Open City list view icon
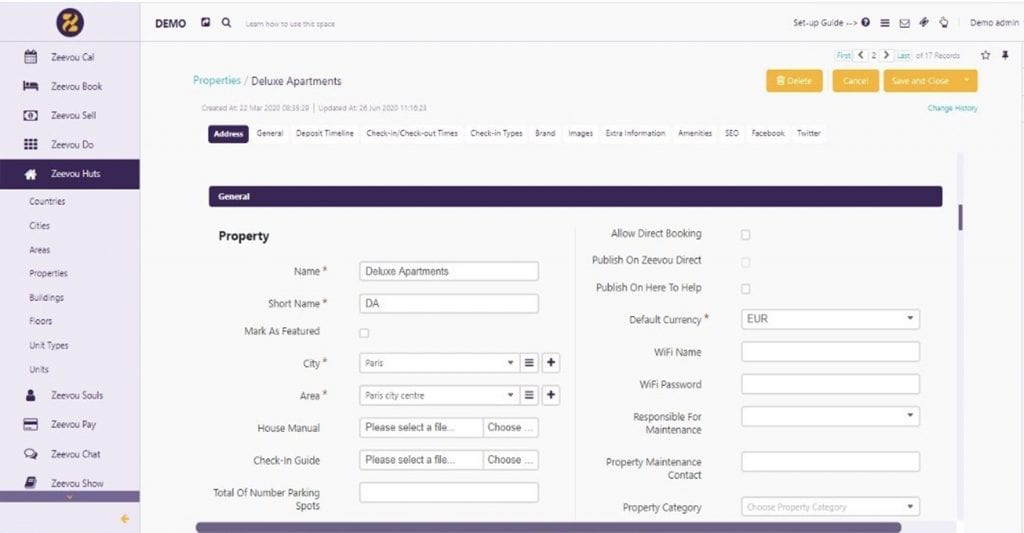The width and height of the screenshot is (1024, 533). [529, 363]
